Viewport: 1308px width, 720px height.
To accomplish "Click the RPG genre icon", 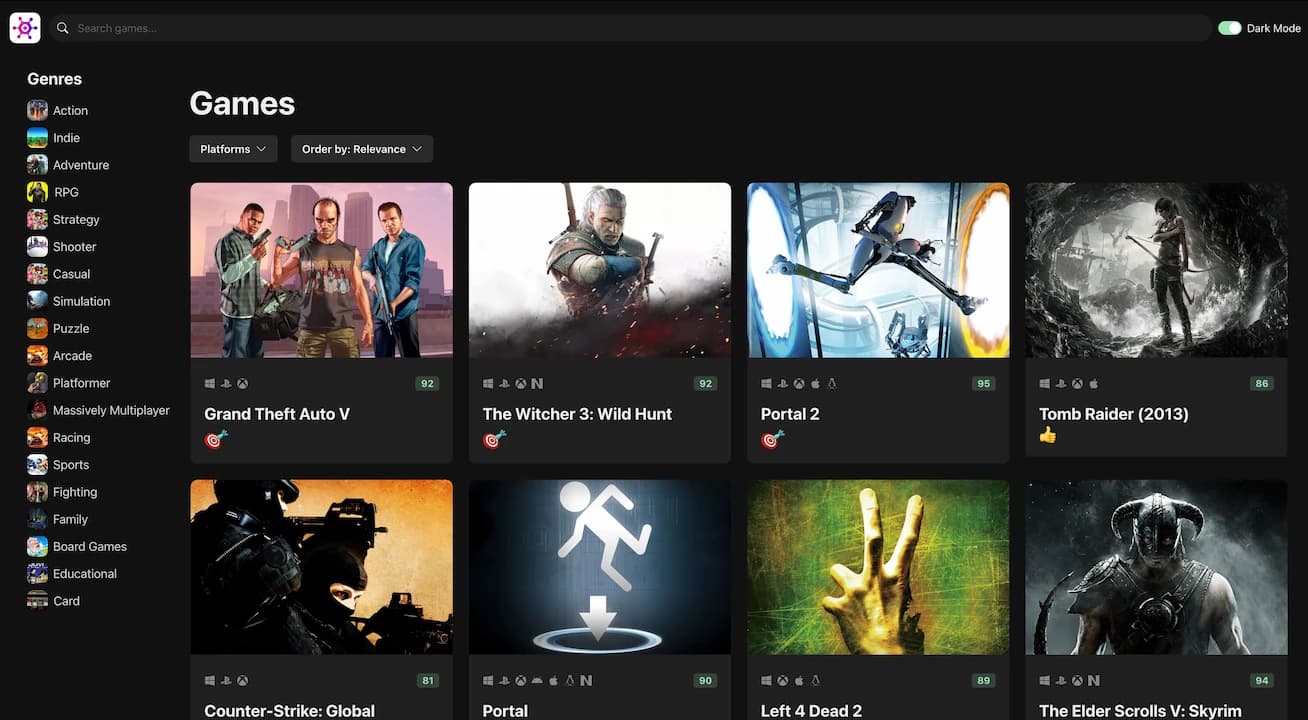I will pos(37,192).
